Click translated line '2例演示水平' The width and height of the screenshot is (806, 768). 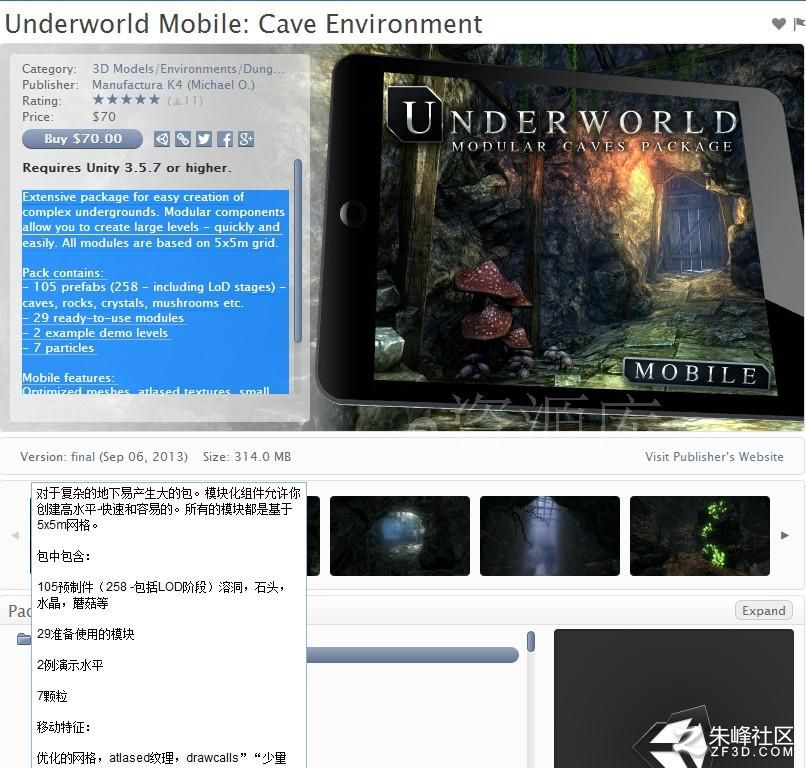point(70,665)
